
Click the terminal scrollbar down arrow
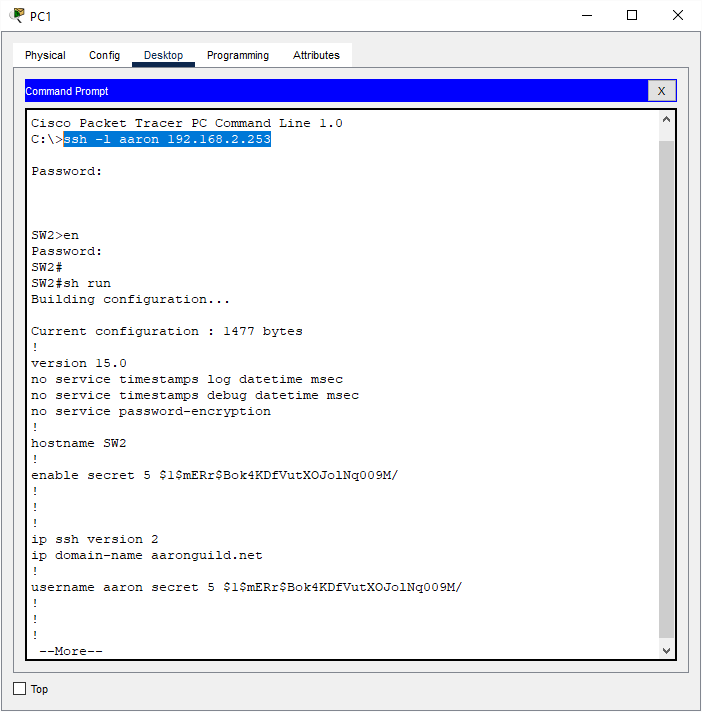[x=667, y=651]
